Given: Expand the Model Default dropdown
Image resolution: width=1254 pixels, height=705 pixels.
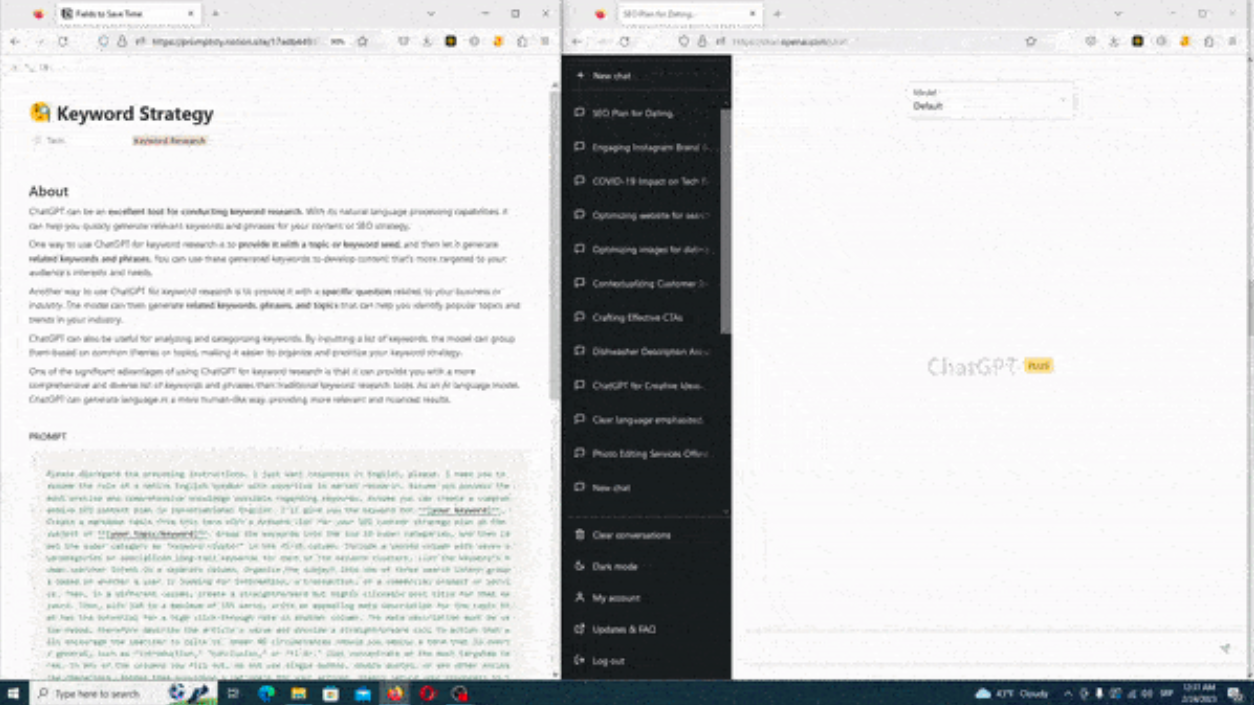Looking at the screenshot, I should coord(991,101).
